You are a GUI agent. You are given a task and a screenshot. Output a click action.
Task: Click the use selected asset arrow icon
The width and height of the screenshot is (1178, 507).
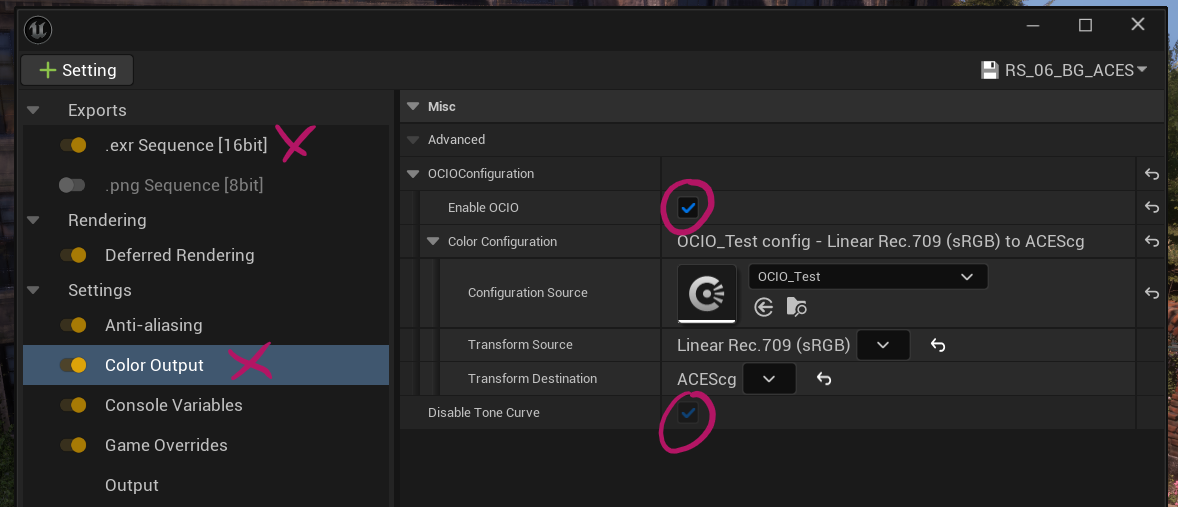(x=764, y=307)
